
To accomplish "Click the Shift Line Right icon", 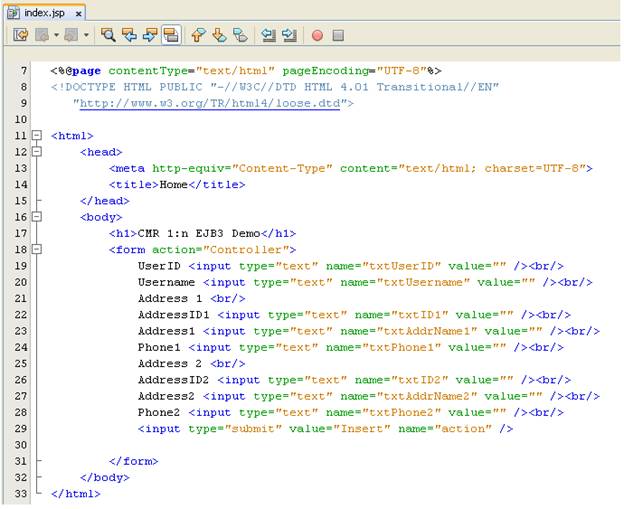I will tap(289, 35).
